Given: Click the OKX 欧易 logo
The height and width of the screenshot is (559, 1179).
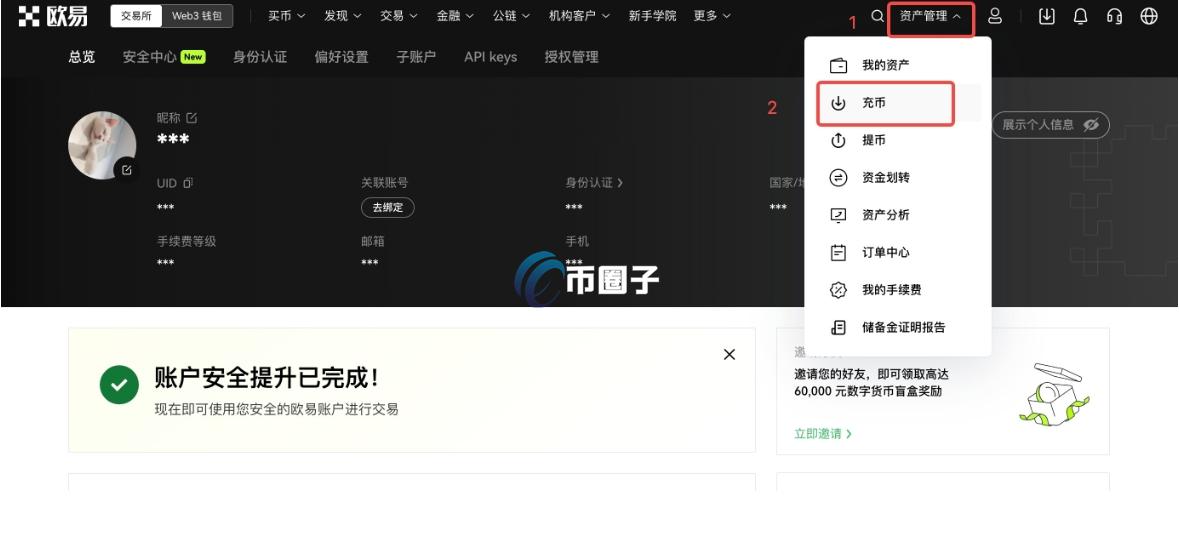Looking at the screenshot, I should pos(53,16).
